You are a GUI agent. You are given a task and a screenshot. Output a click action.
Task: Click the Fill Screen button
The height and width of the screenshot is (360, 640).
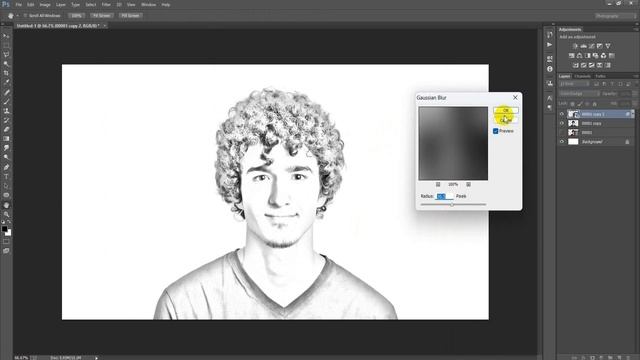click(130, 16)
